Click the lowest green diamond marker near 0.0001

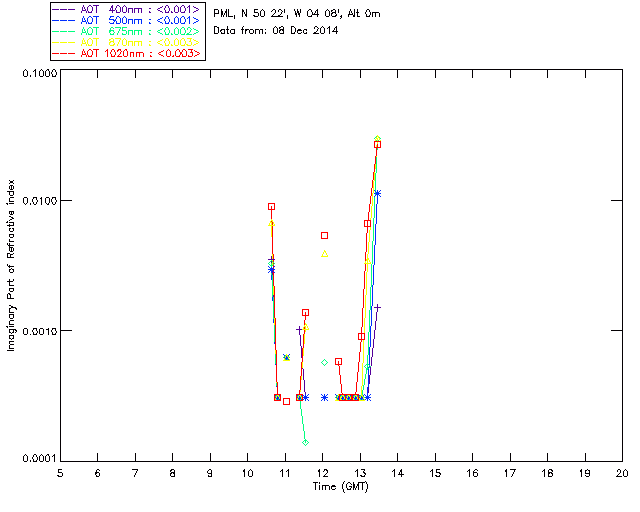coord(305,443)
